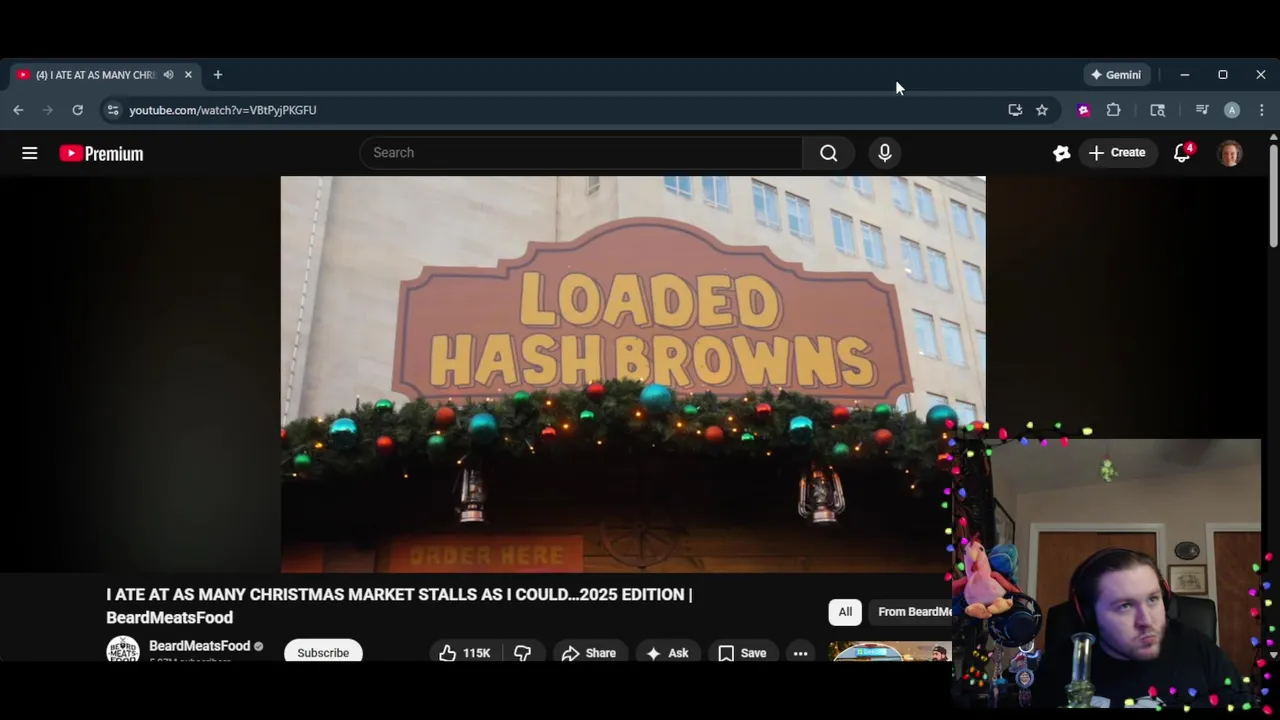Bookmark this page with star icon
The image size is (1280, 720).
click(1042, 110)
